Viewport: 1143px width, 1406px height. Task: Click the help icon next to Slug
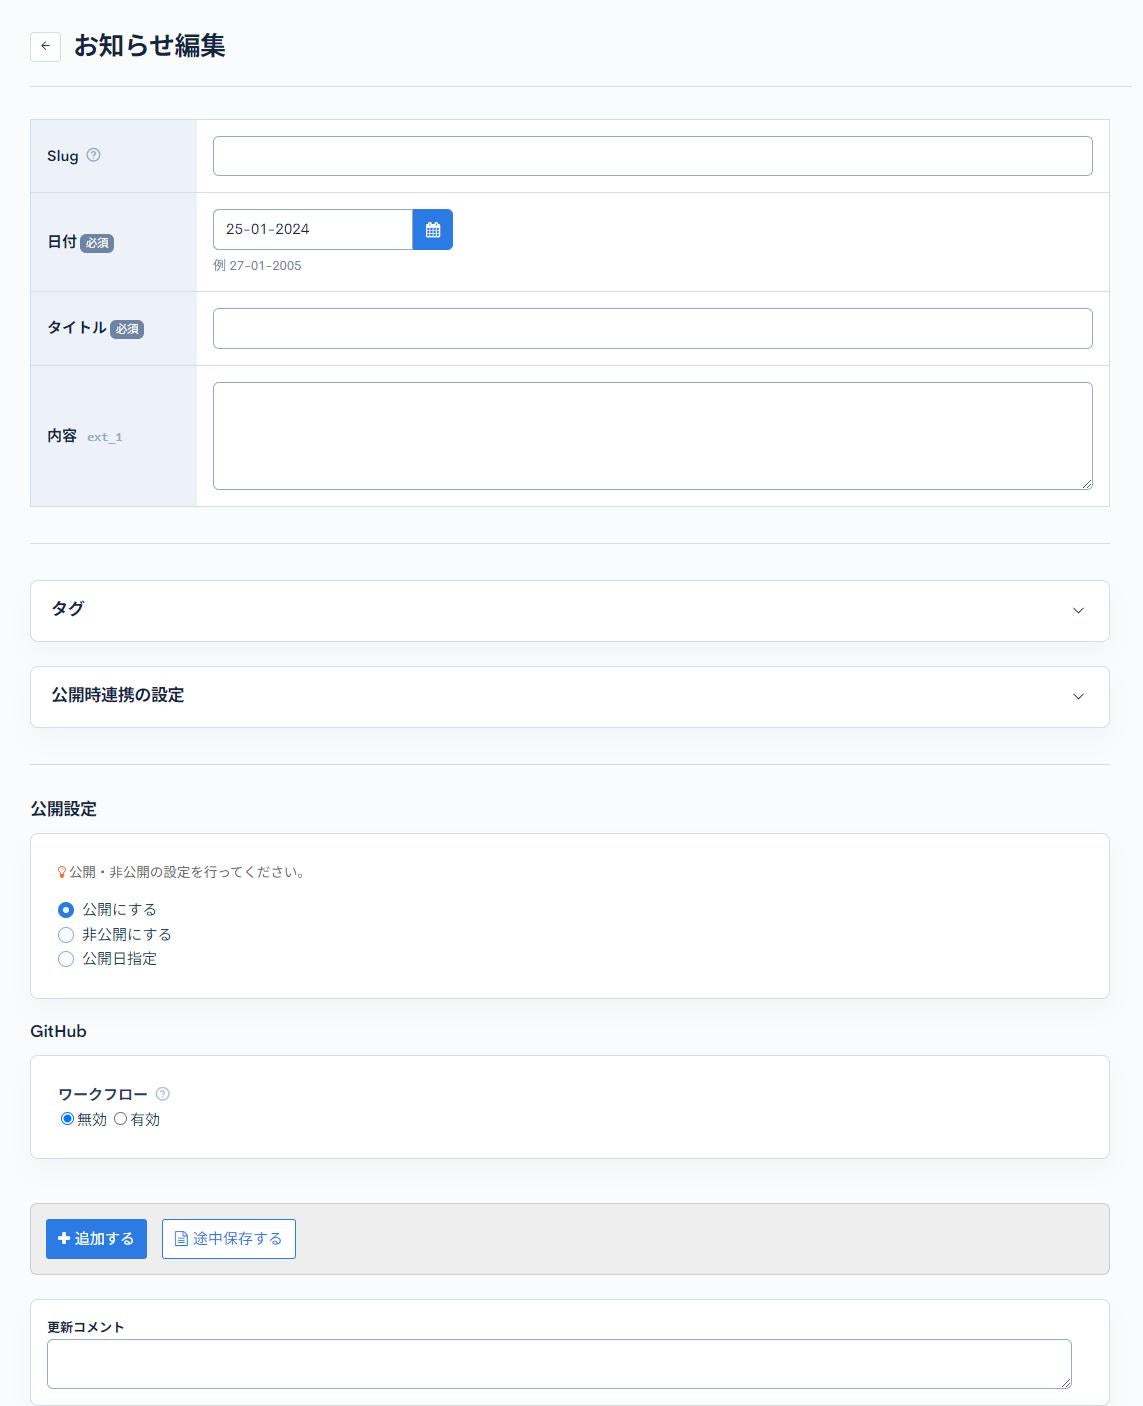(94, 154)
